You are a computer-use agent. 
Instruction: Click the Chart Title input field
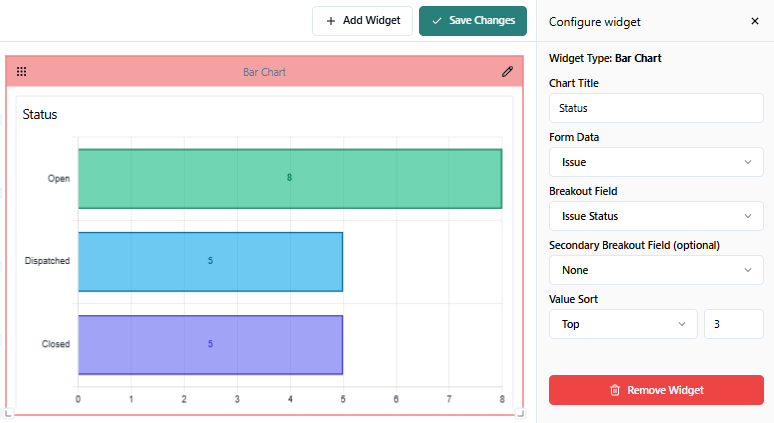click(656, 108)
